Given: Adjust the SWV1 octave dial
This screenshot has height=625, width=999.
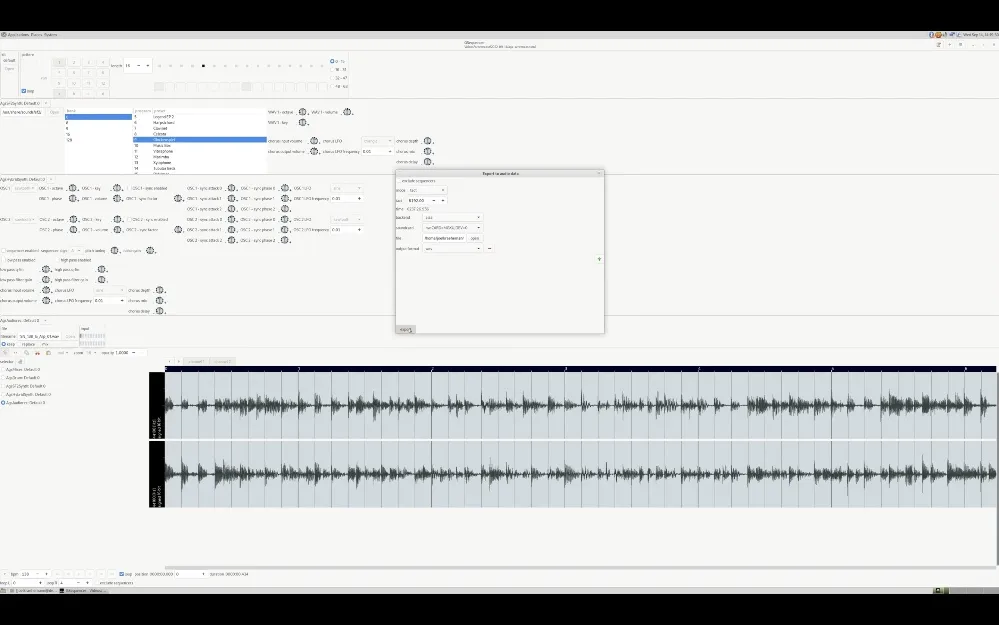Looking at the screenshot, I should tap(302, 112).
